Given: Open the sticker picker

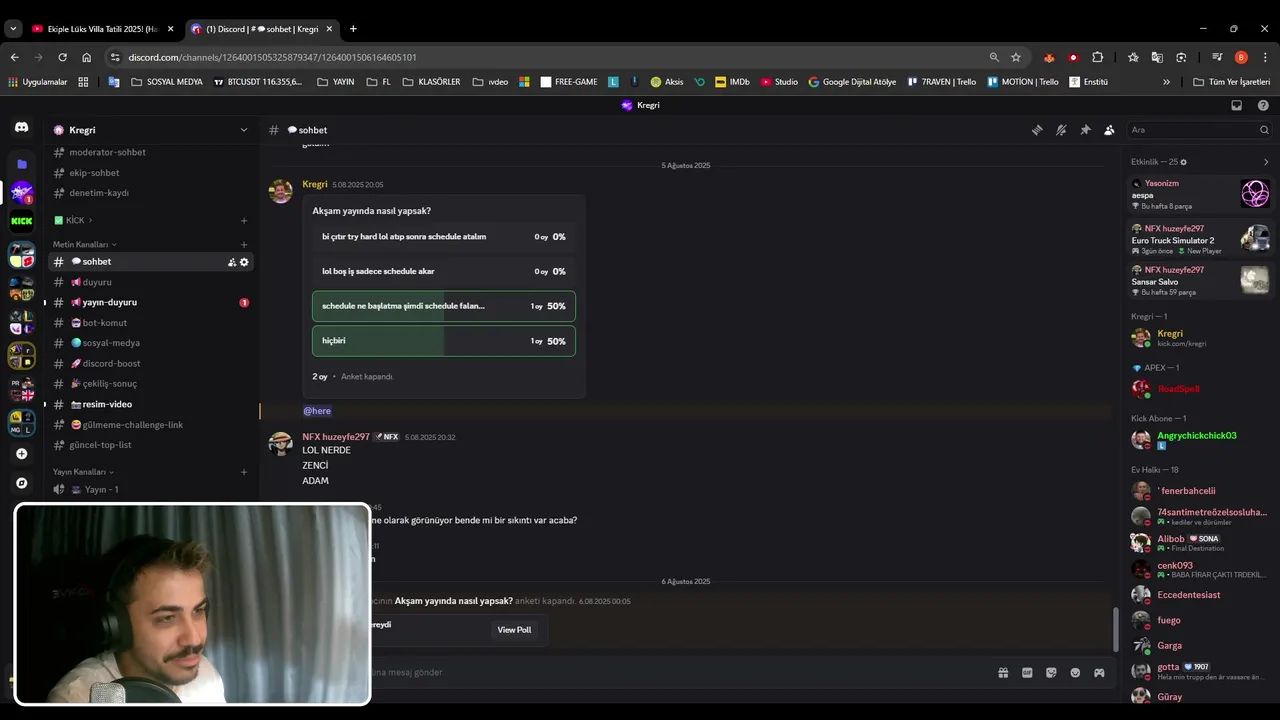Looking at the screenshot, I should coord(1051,673).
